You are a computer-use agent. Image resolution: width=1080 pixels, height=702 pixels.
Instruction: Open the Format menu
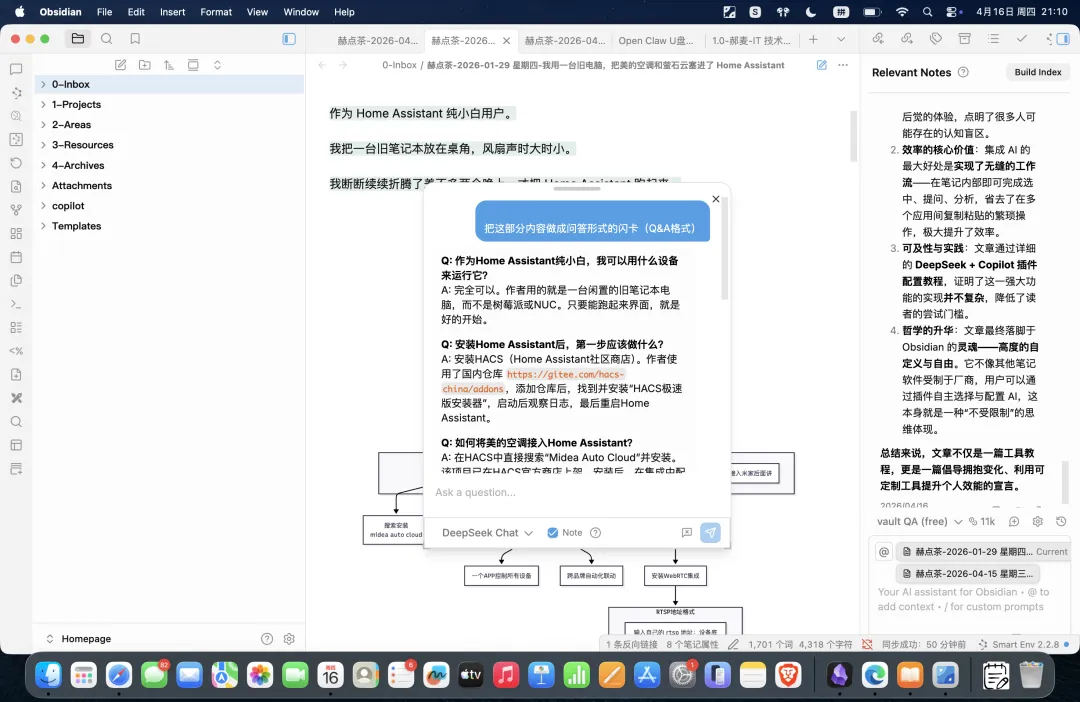[216, 12]
